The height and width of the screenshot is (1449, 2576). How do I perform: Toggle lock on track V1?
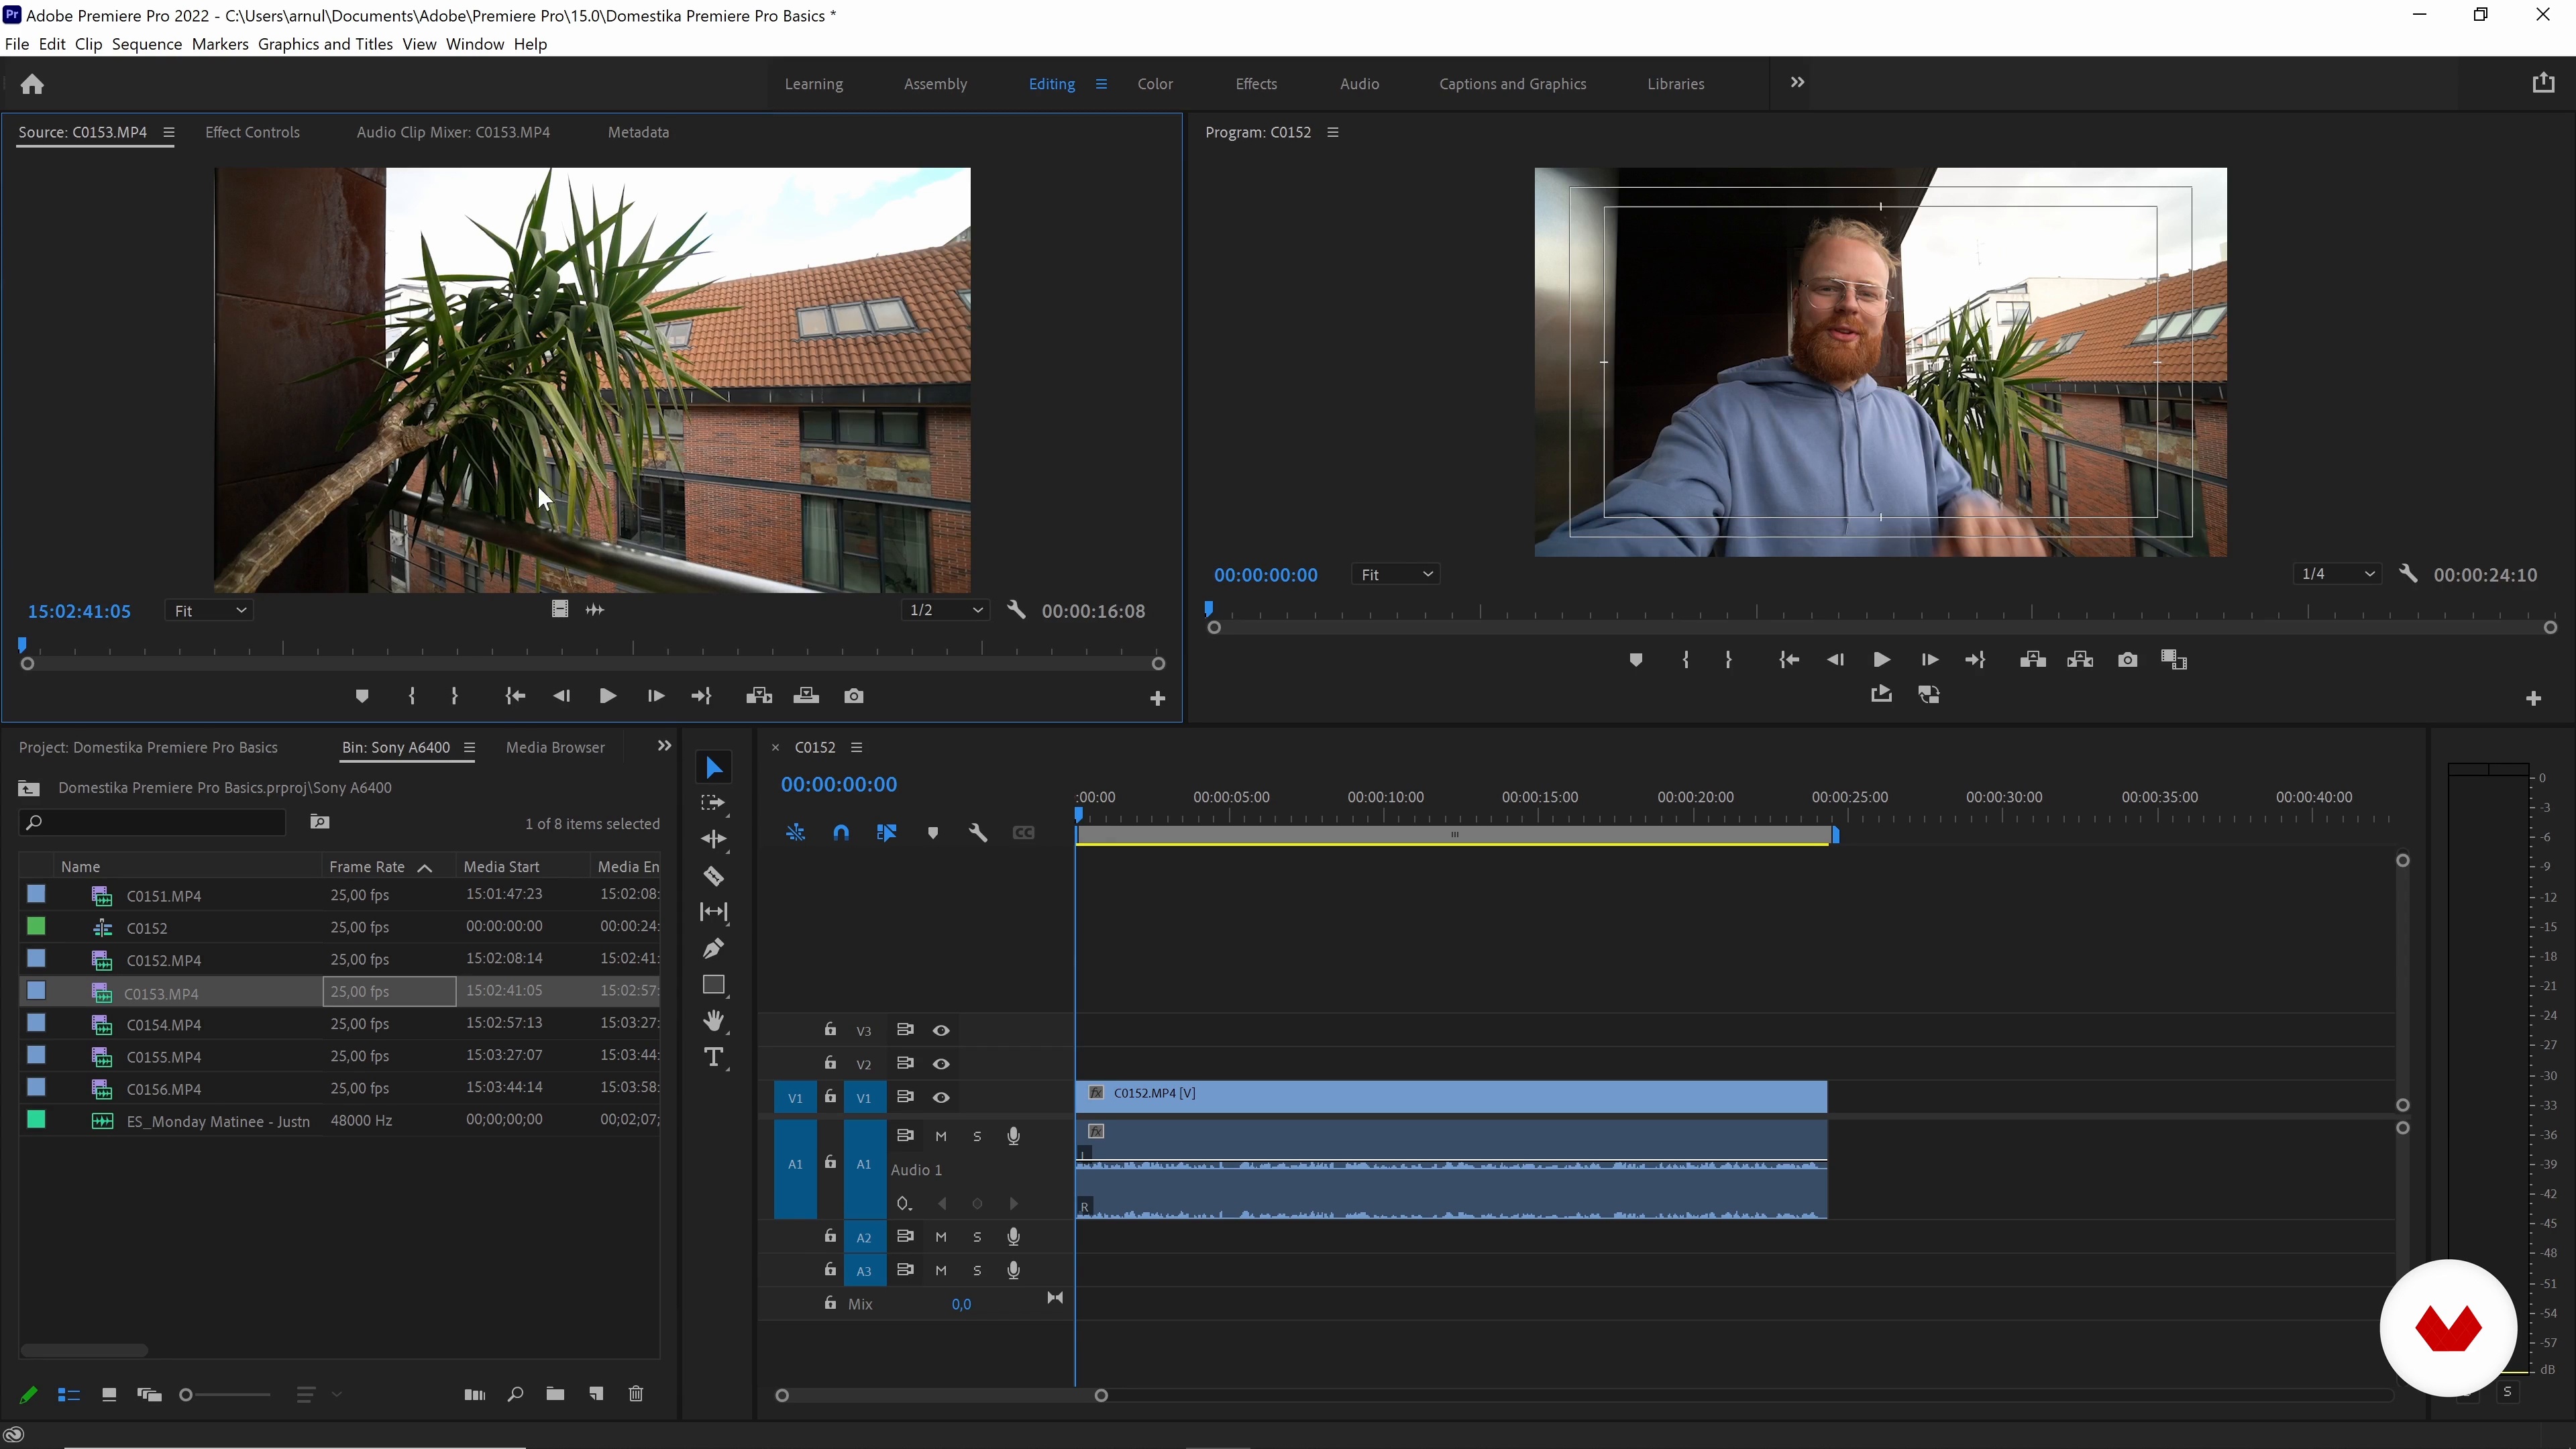(830, 1097)
